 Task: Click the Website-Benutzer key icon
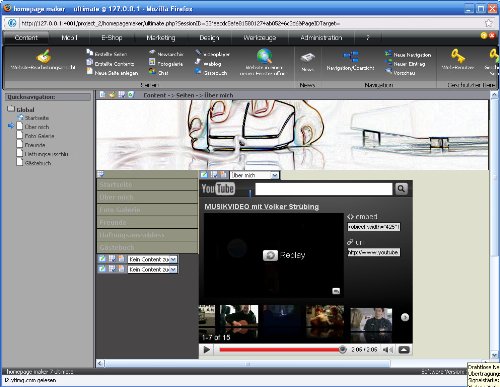pyautogui.click(x=458, y=56)
